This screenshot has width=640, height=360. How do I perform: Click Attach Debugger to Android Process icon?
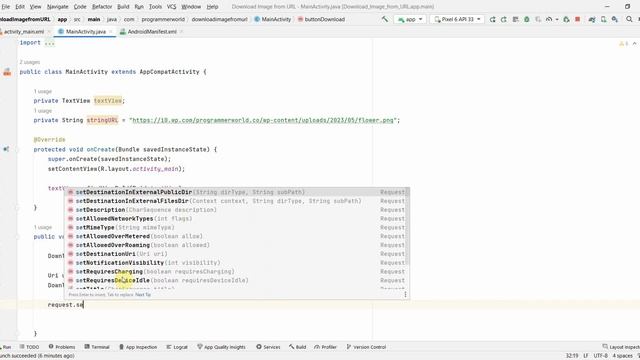pos(566,19)
